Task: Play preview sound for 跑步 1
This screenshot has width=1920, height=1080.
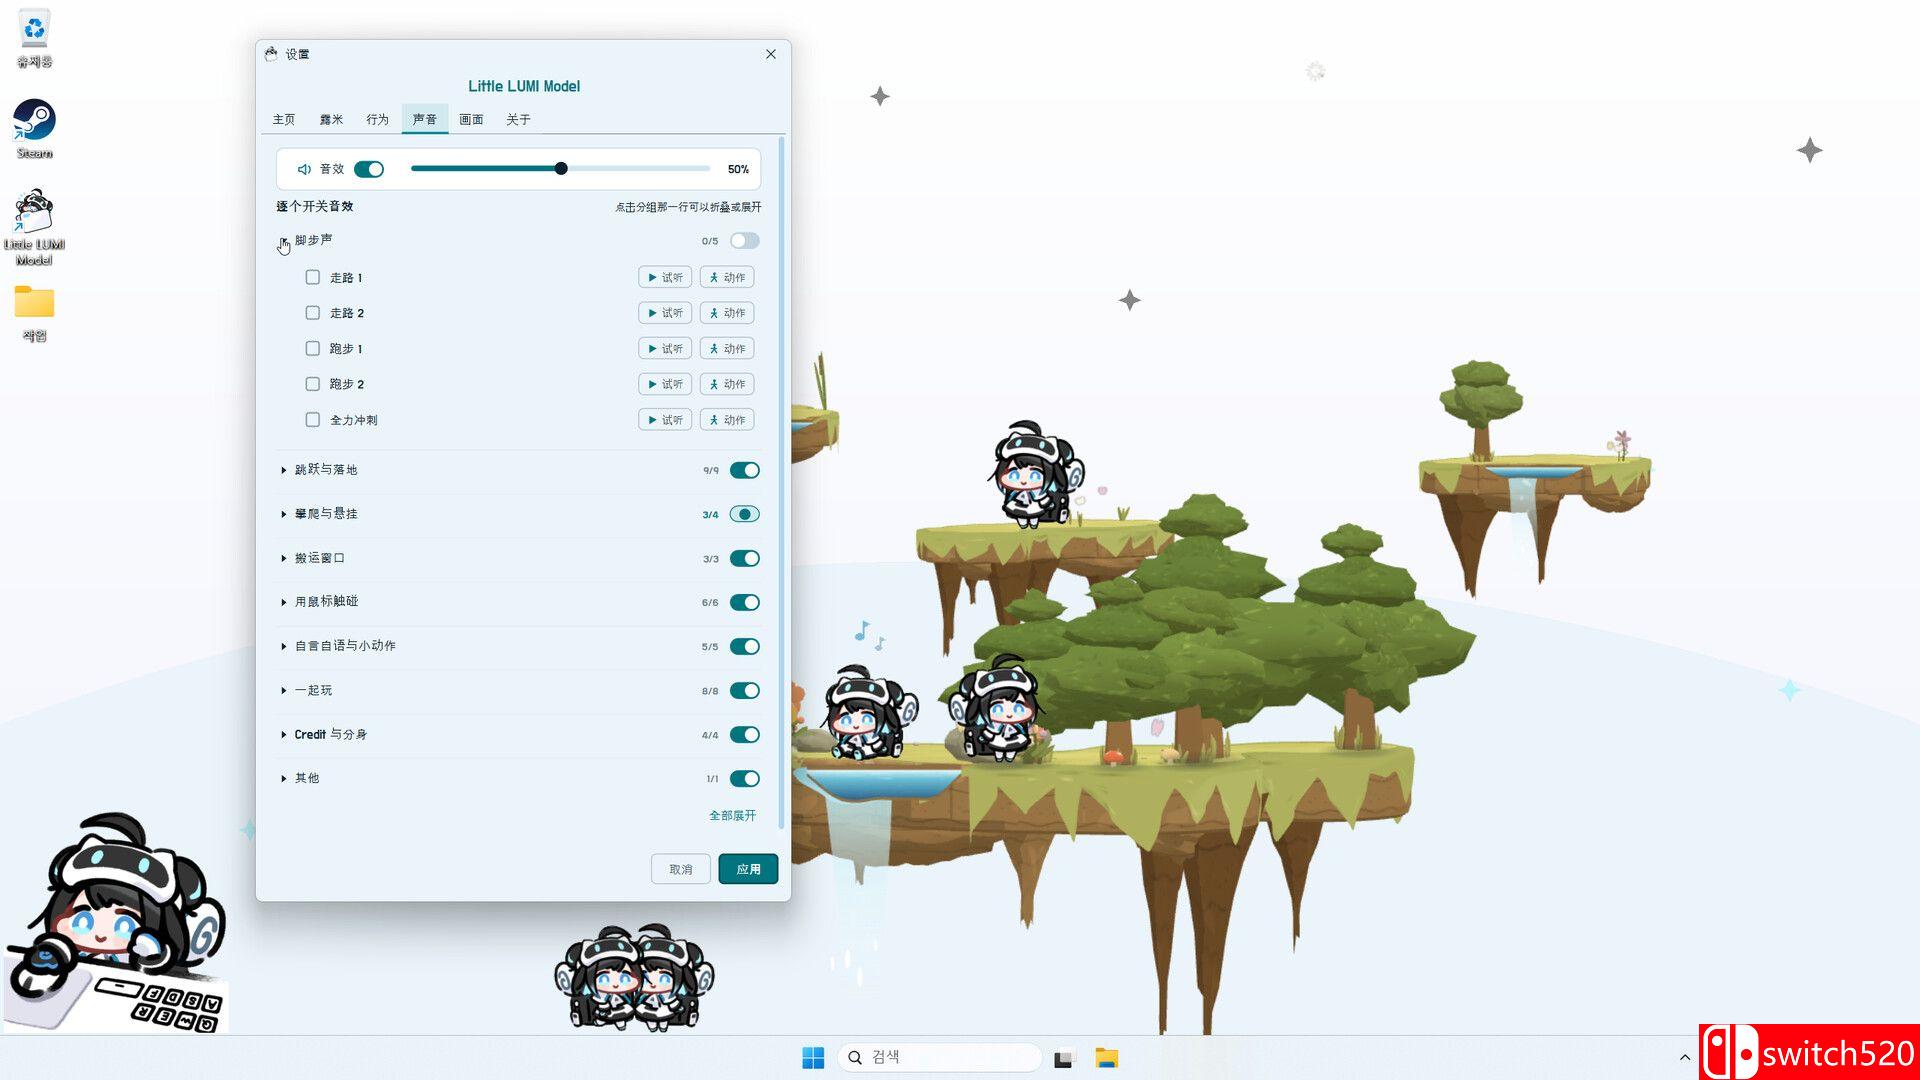Action: tap(665, 349)
